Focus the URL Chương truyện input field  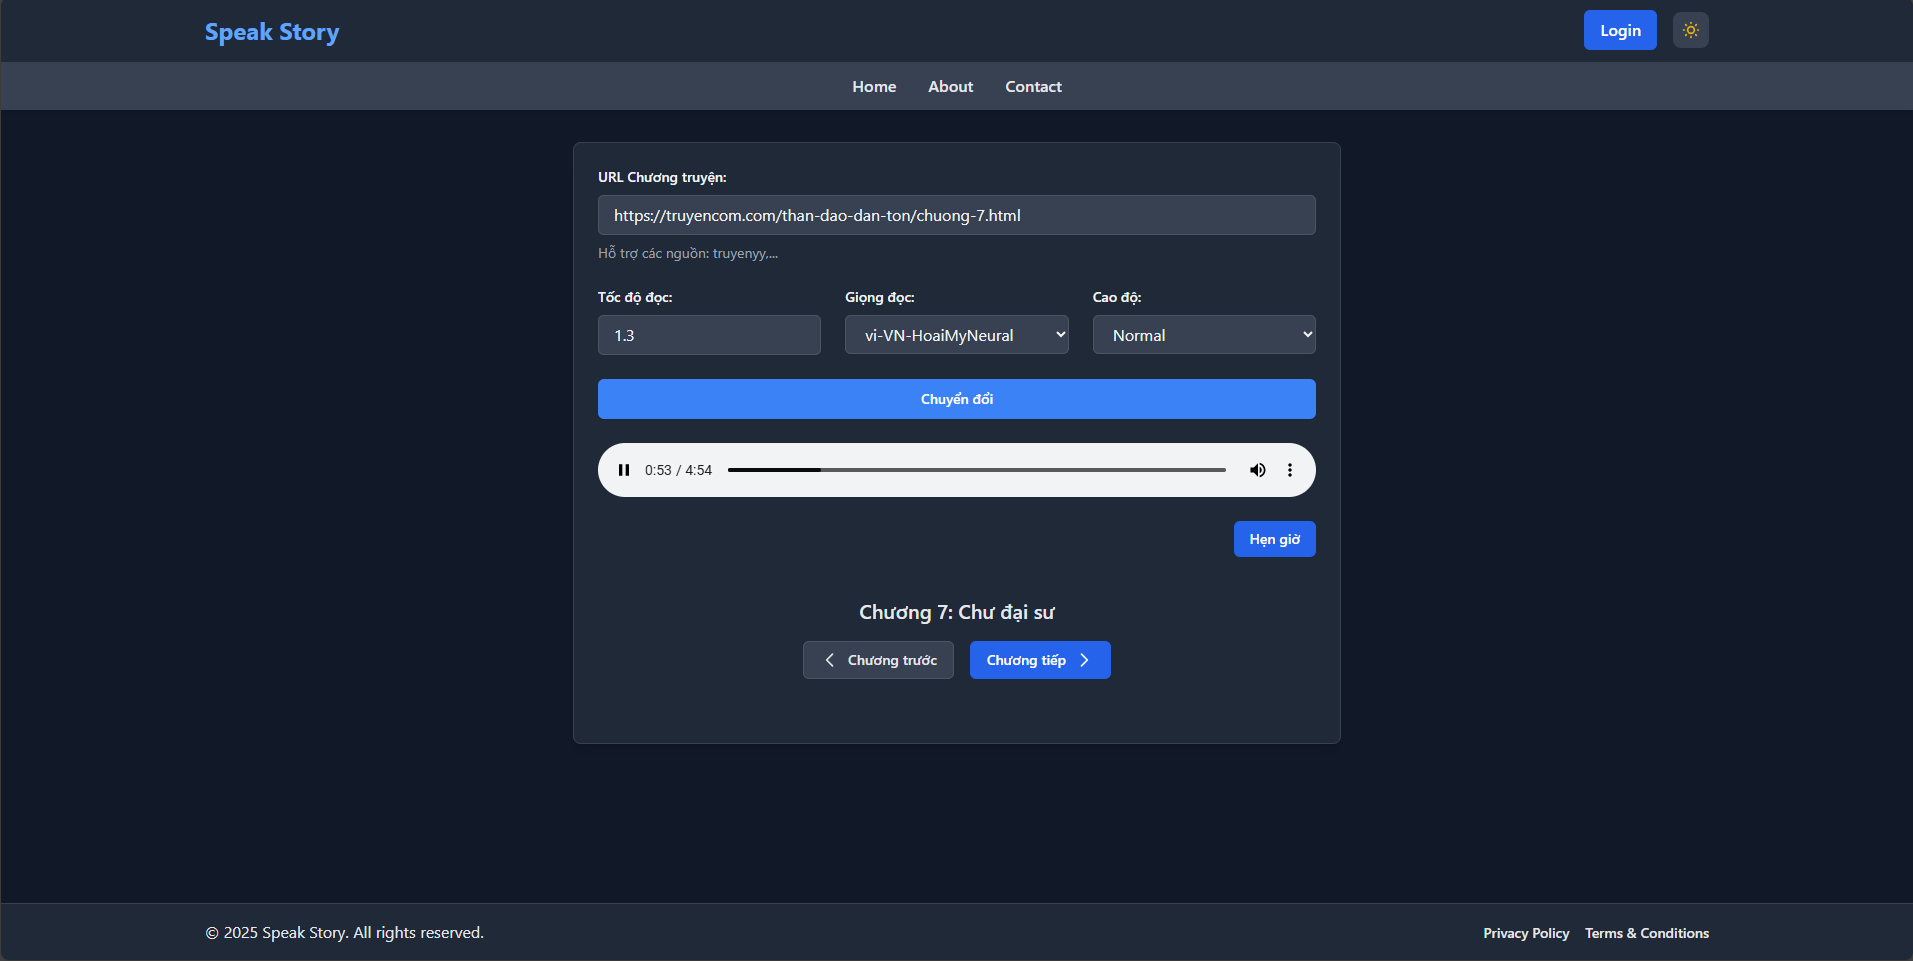[x=956, y=215]
